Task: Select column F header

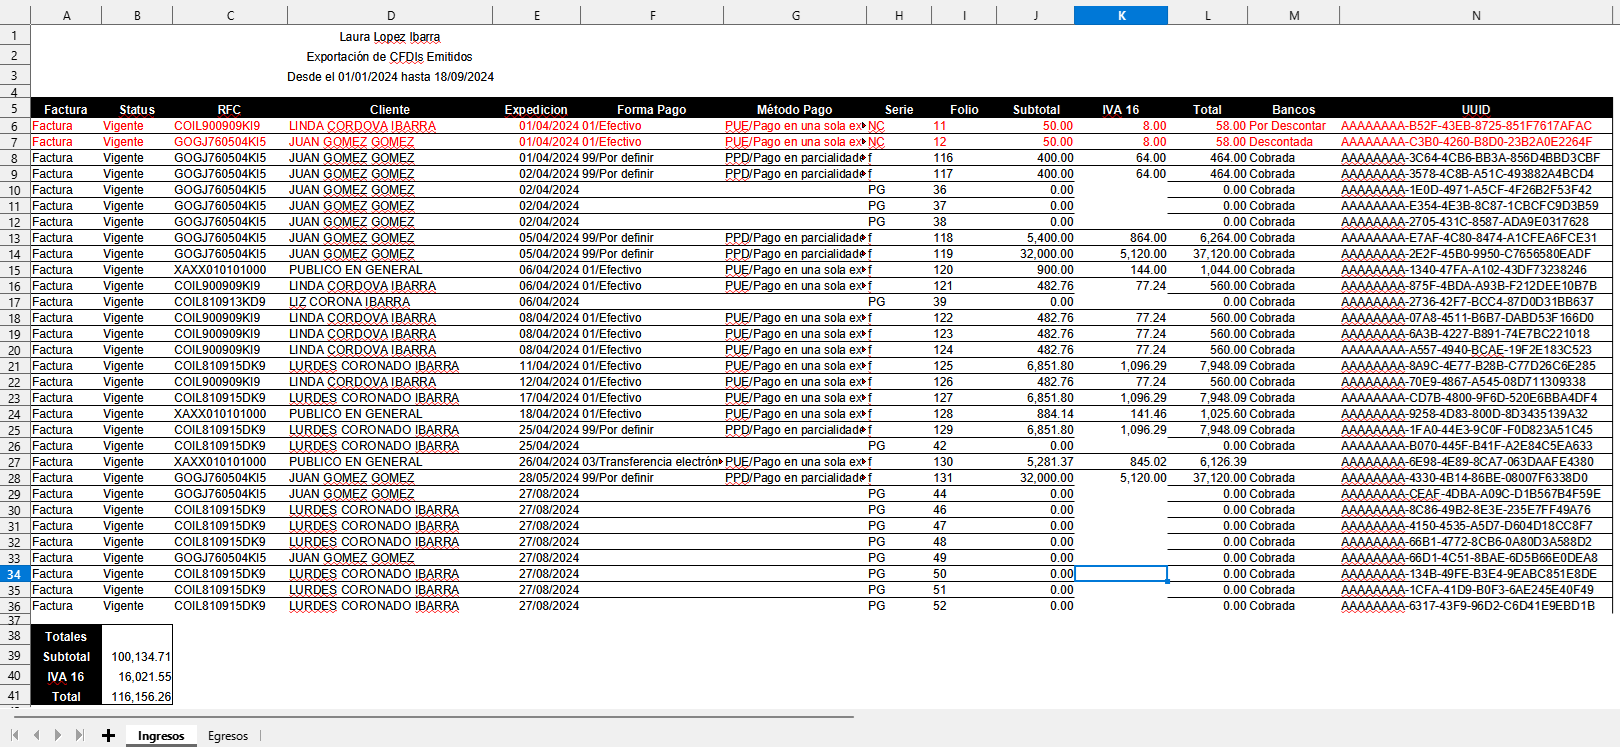Action: [652, 15]
